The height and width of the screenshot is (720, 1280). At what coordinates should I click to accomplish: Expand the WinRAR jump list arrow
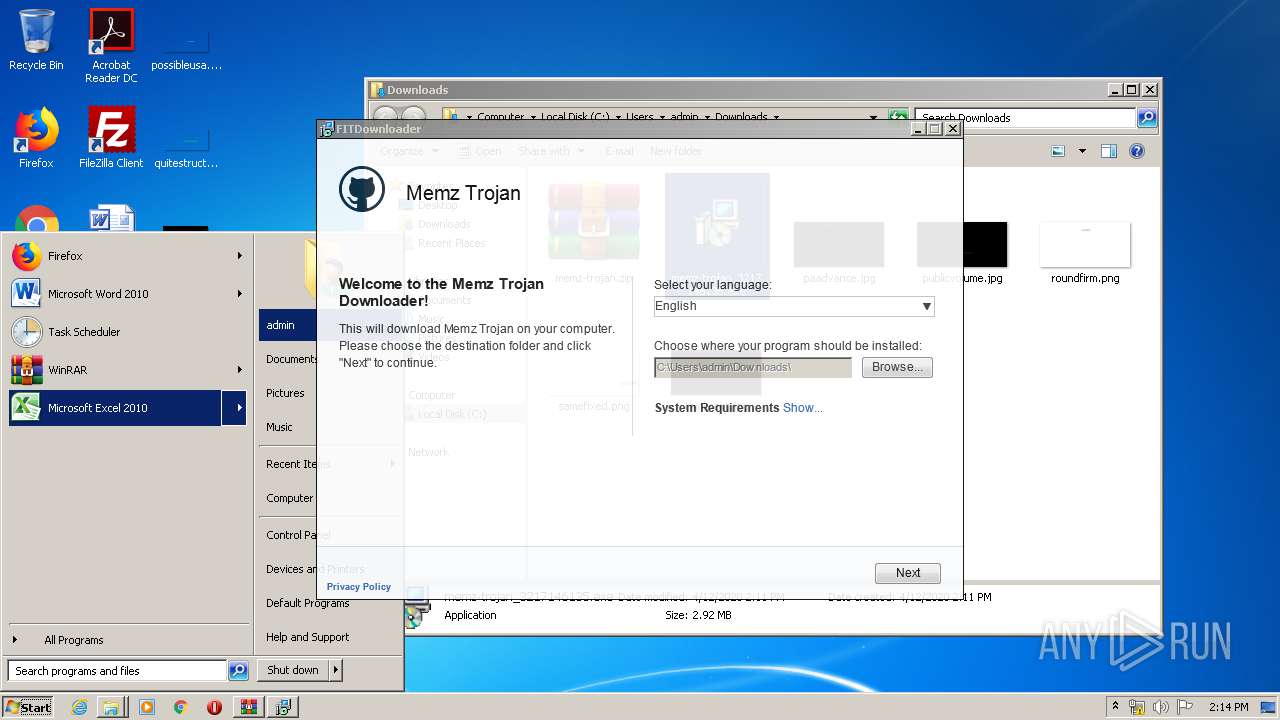[x=239, y=370]
